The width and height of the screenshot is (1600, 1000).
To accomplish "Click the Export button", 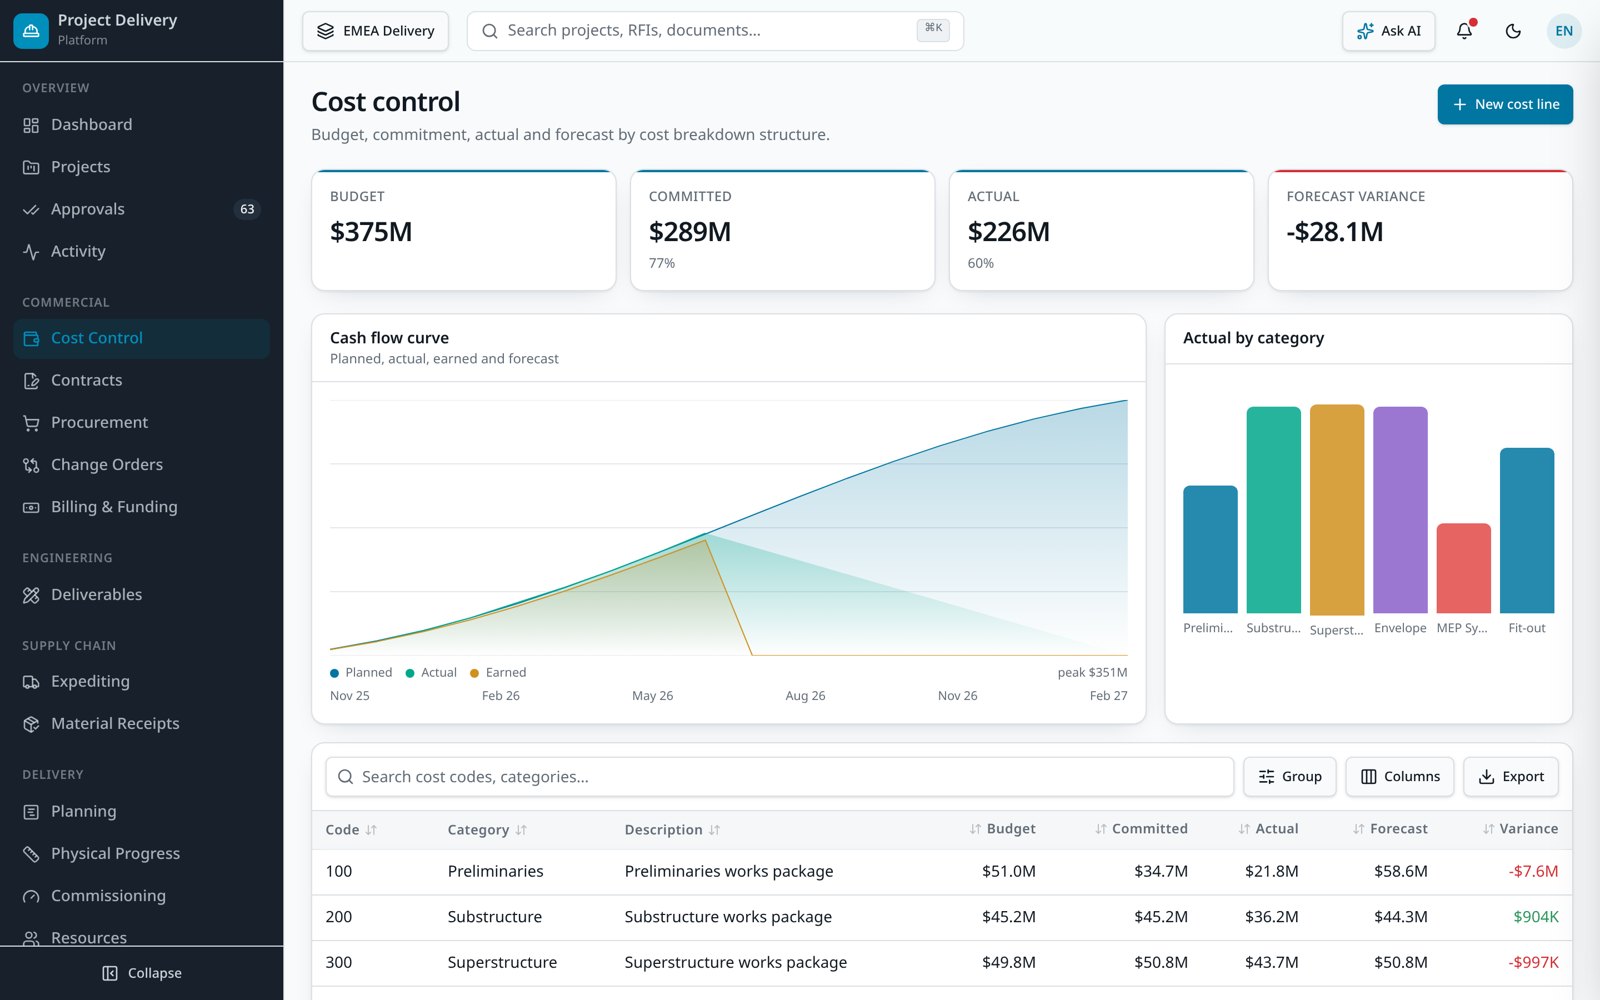I will pos(1511,777).
